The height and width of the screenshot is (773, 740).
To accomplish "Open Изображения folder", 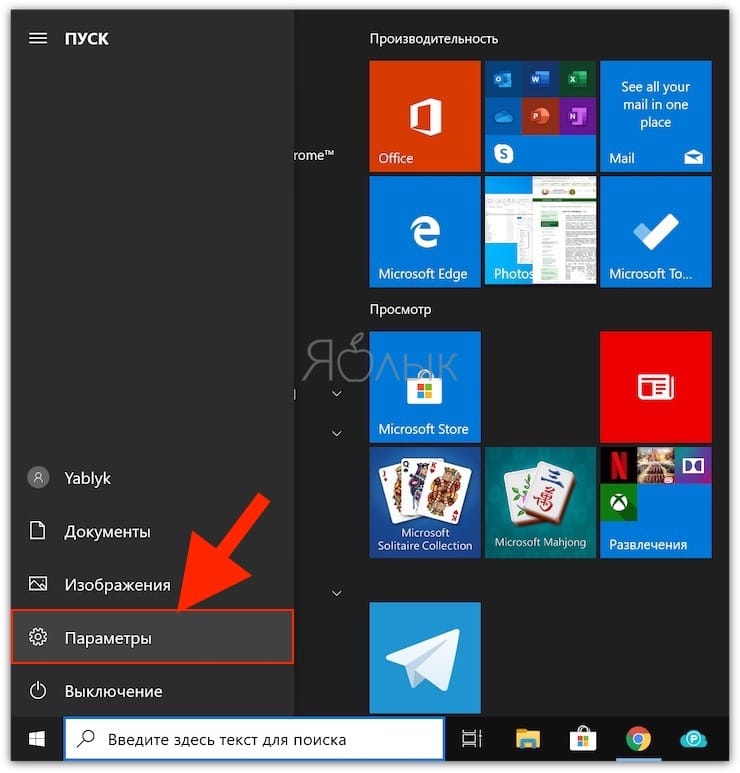I will [153, 584].
